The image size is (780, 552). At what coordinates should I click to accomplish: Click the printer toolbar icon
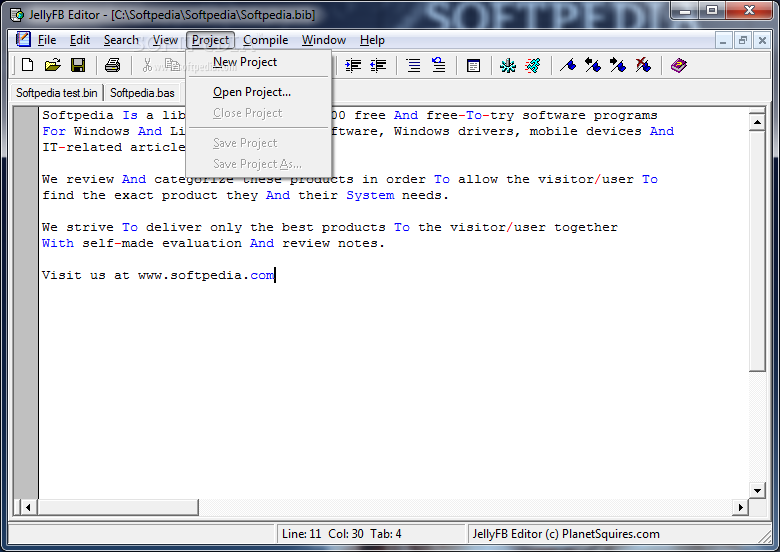click(x=112, y=65)
